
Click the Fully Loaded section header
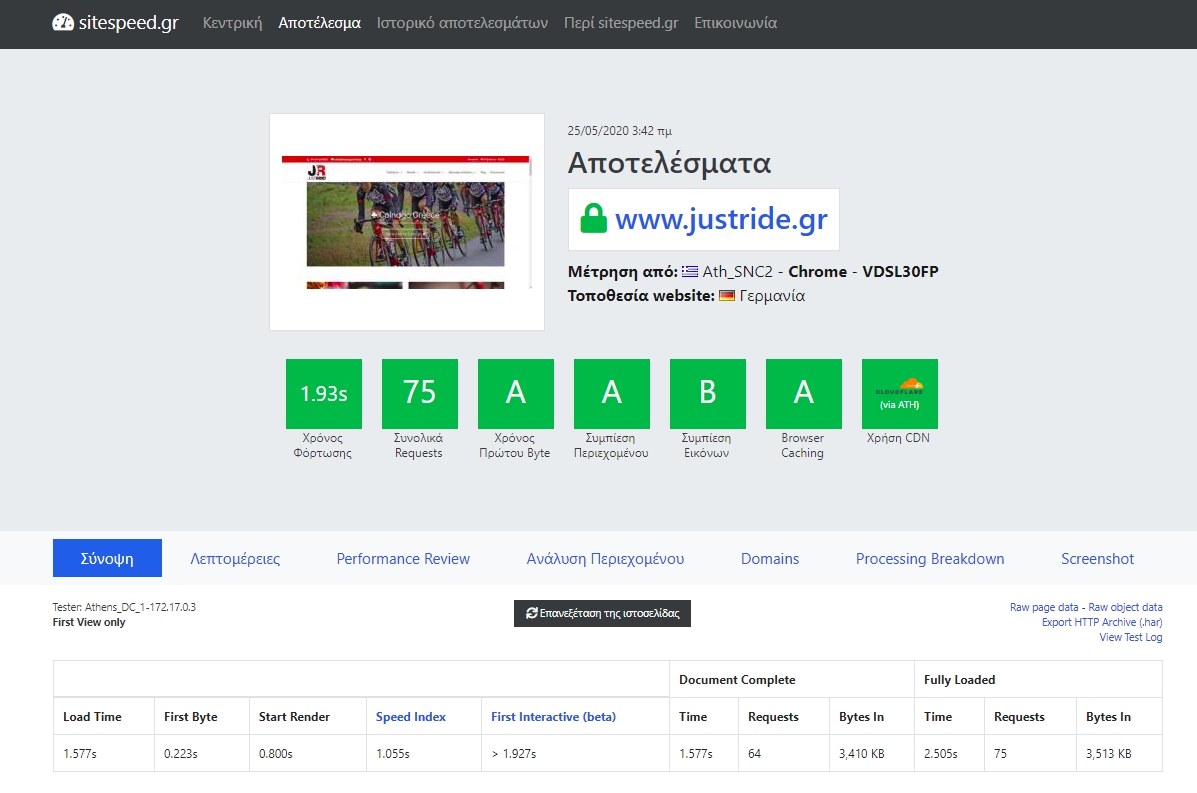point(960,679)
